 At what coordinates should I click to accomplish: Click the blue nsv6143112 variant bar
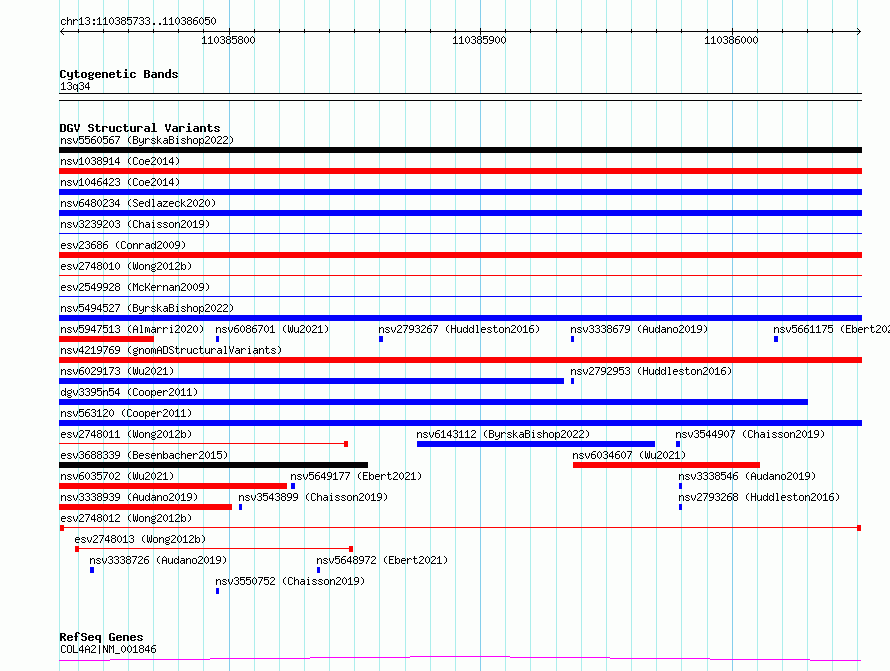click(x=536, y=444)
